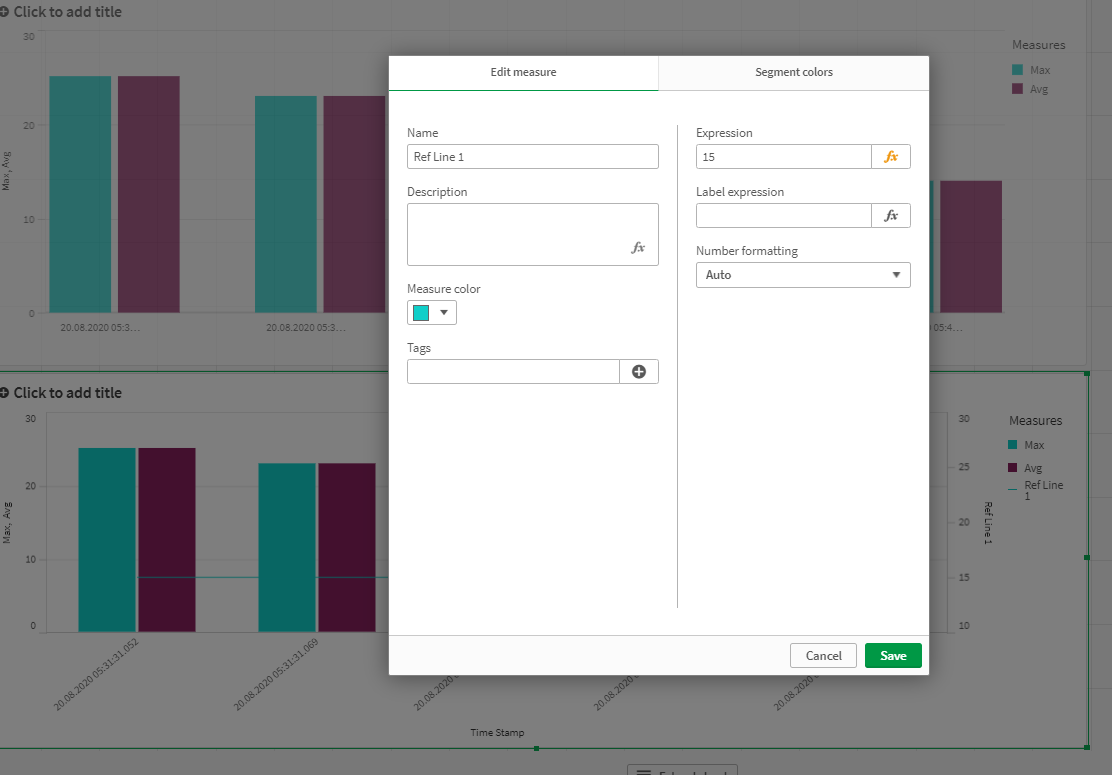Screen dimensions: 1112x775
Task: Add a tag using the plus icon
Action: point(638,371)
